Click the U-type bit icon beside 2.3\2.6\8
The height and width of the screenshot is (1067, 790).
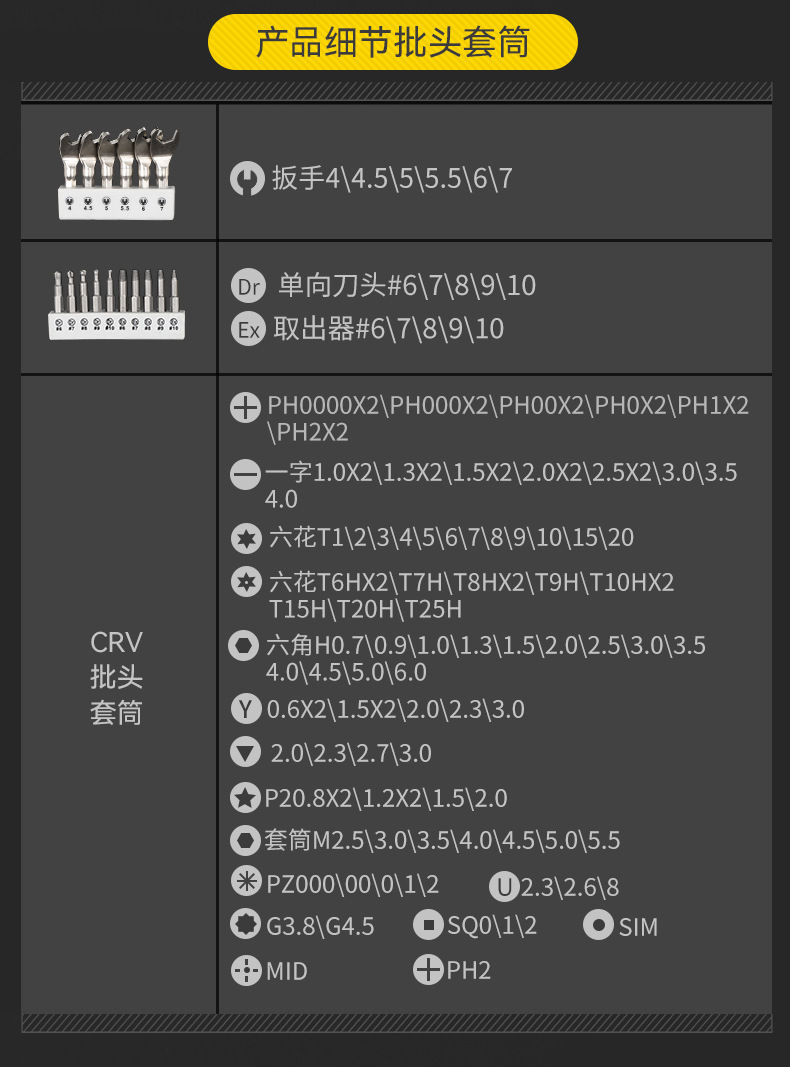[x=503, y=887]
